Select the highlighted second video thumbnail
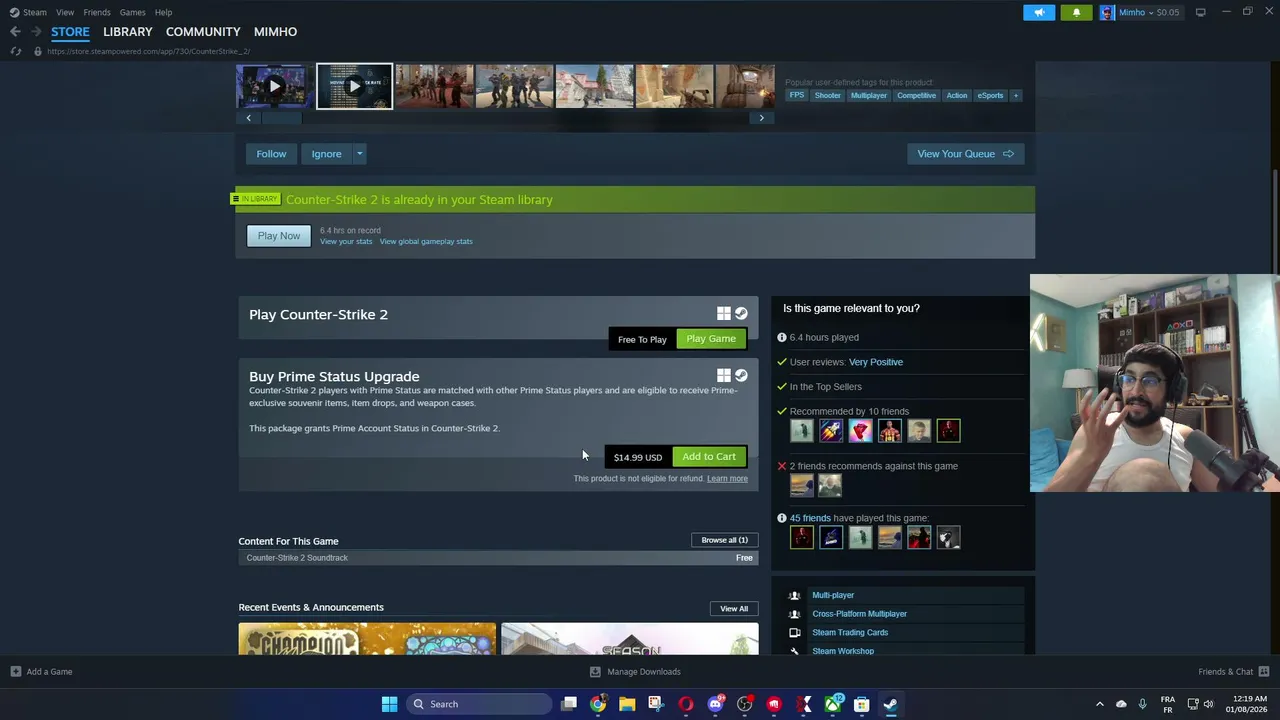1280x720 pixels. click(x=355, y=86)
